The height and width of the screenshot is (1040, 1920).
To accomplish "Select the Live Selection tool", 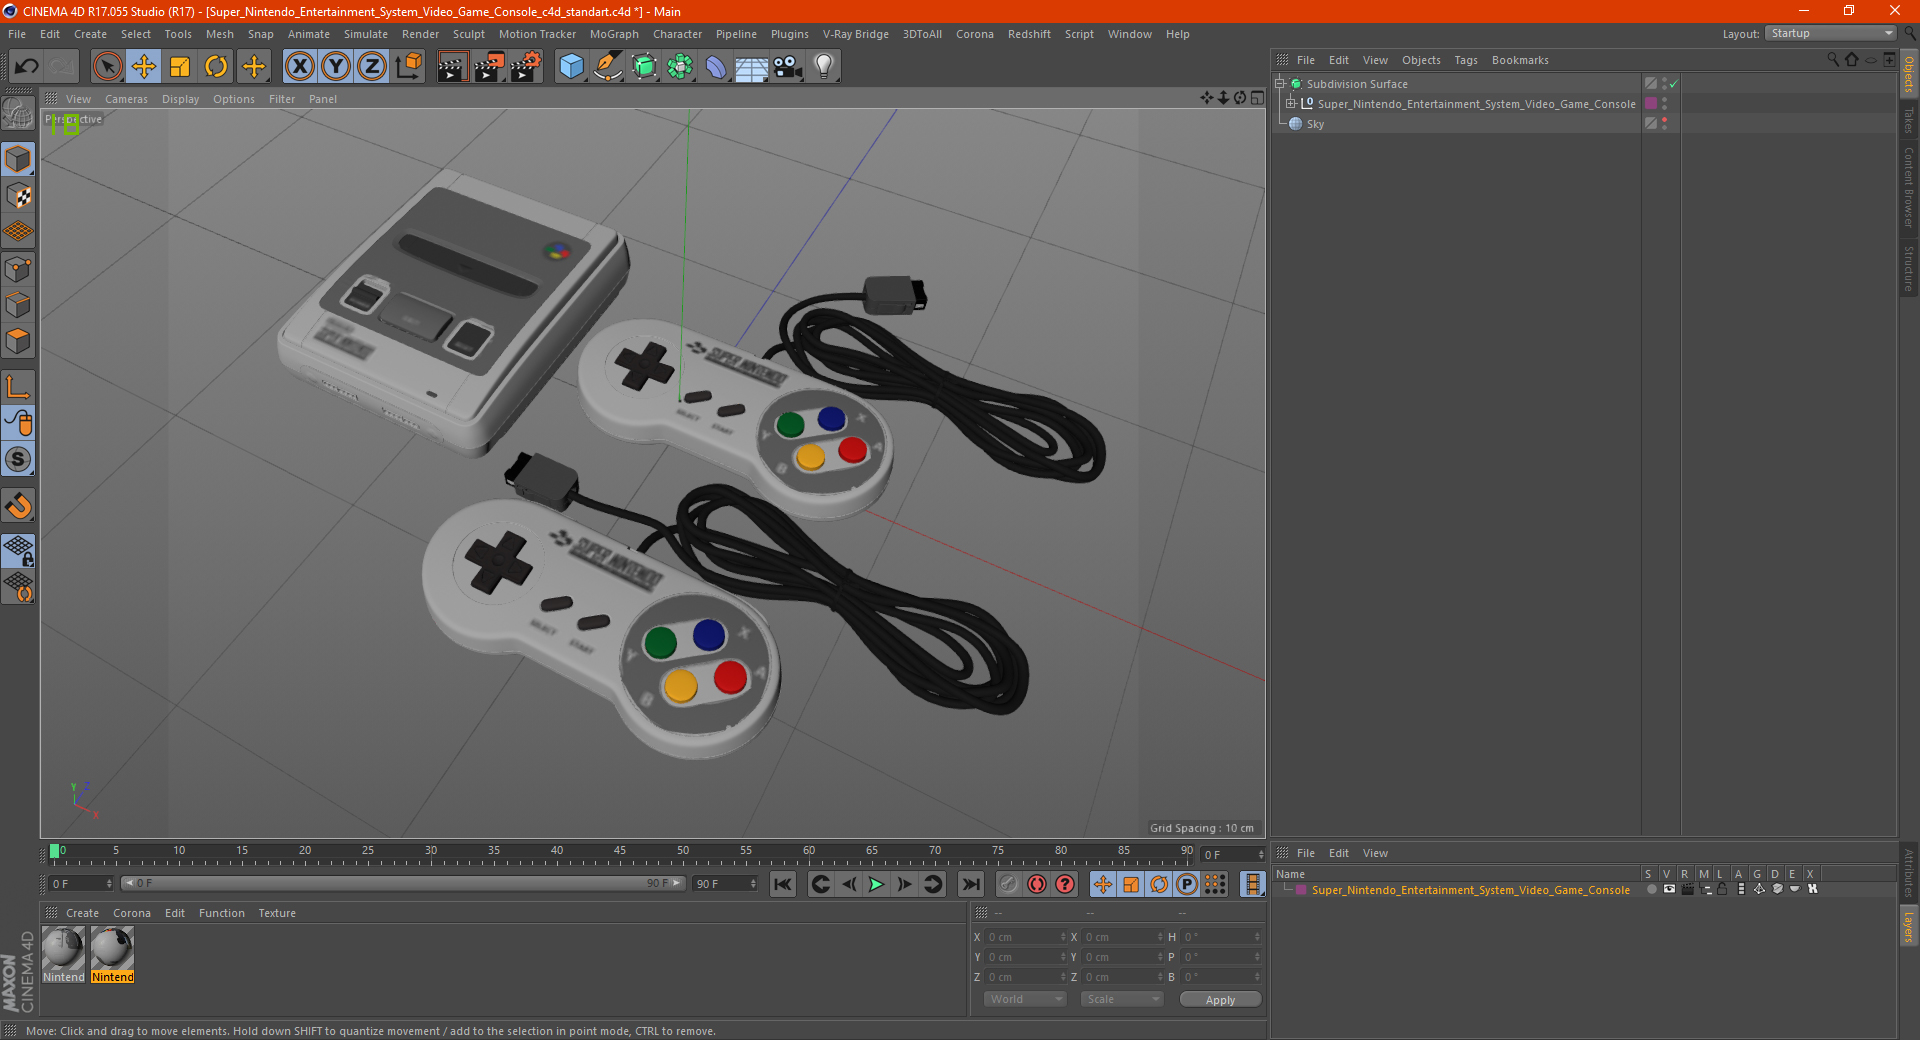I will (107, 67).
